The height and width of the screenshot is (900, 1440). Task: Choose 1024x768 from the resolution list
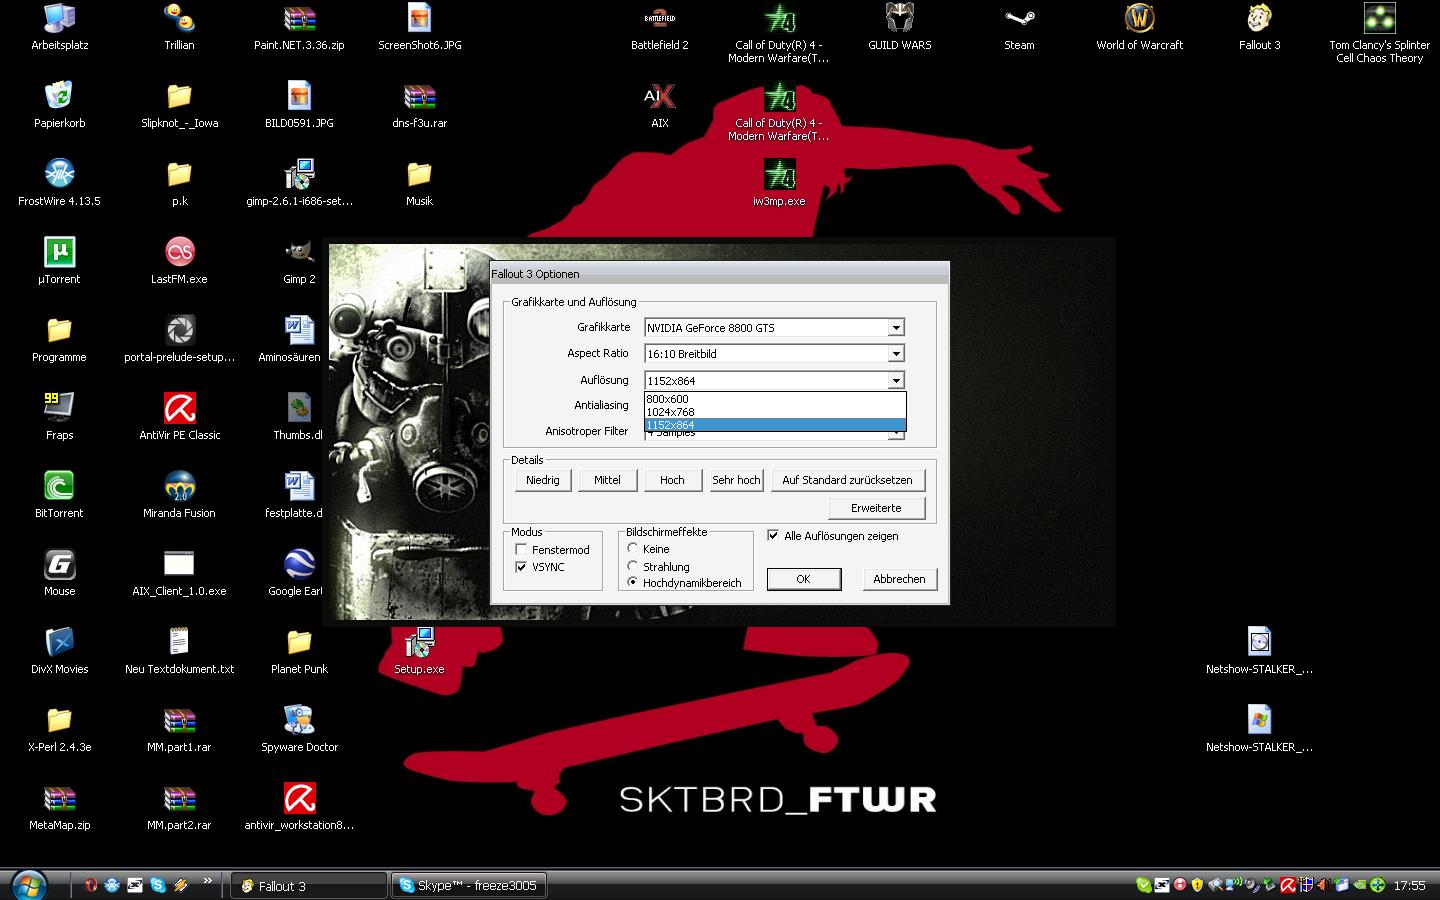775,412
